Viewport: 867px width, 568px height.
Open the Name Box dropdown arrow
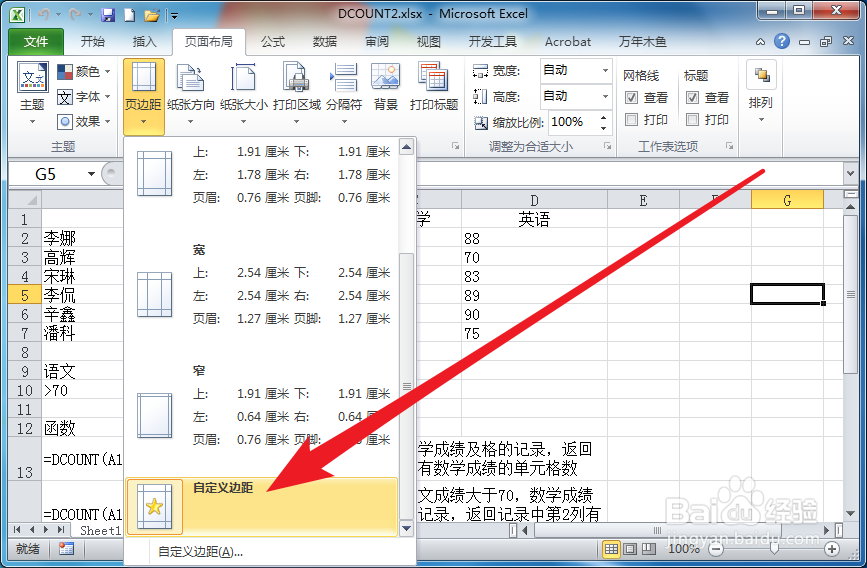[x=91, y=174]
